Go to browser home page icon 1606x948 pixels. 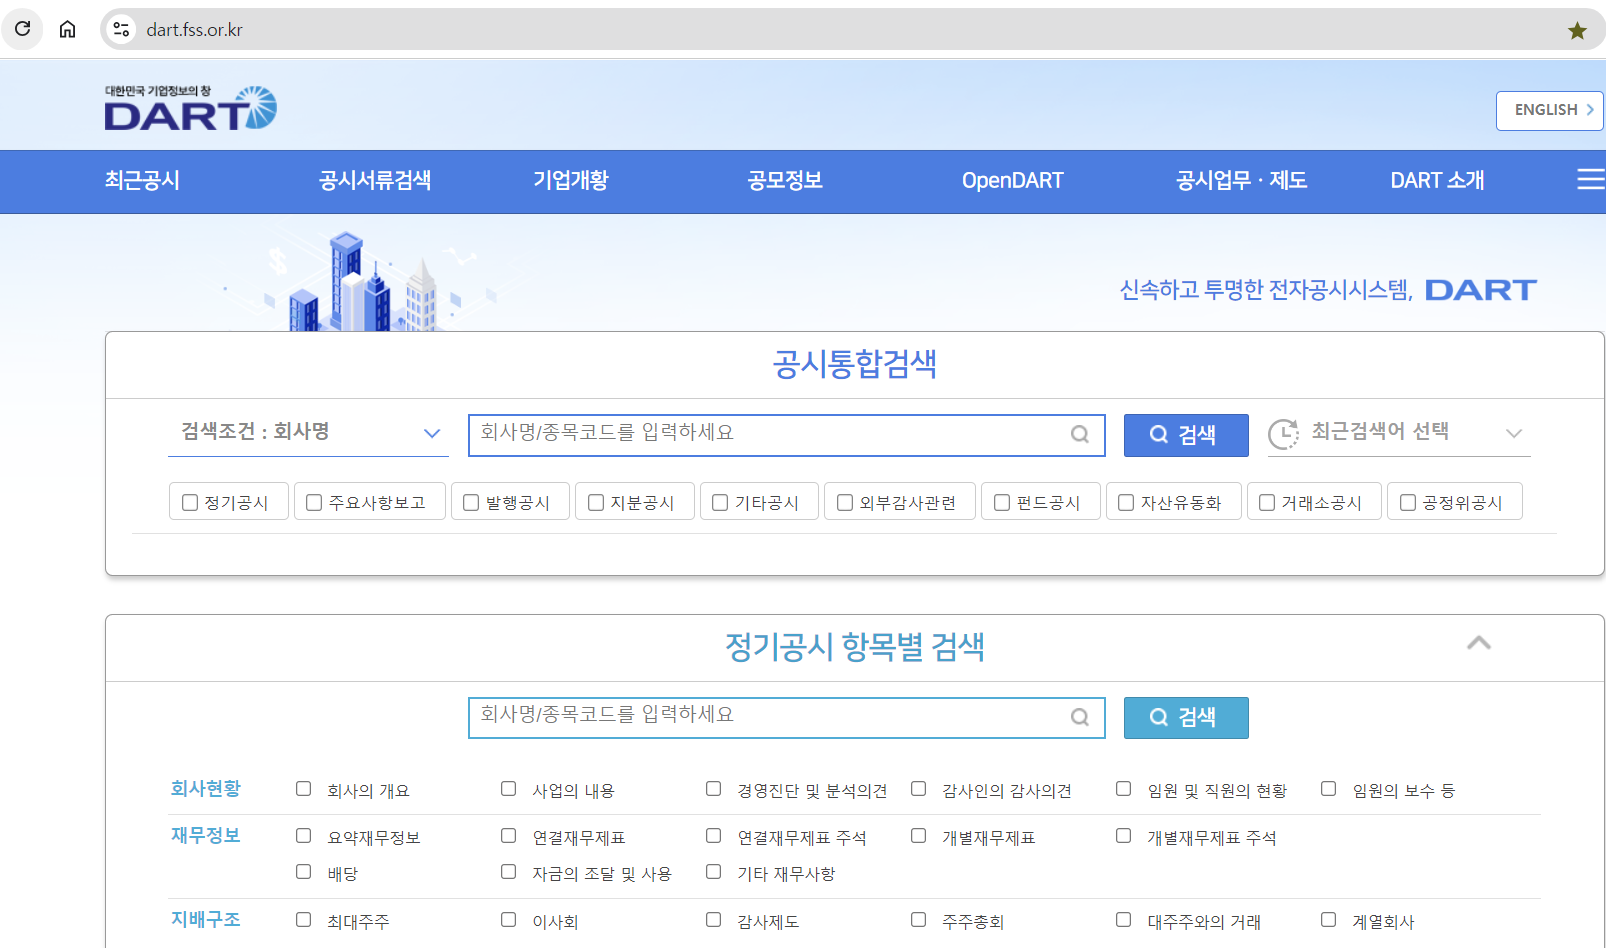pos(67,29)
